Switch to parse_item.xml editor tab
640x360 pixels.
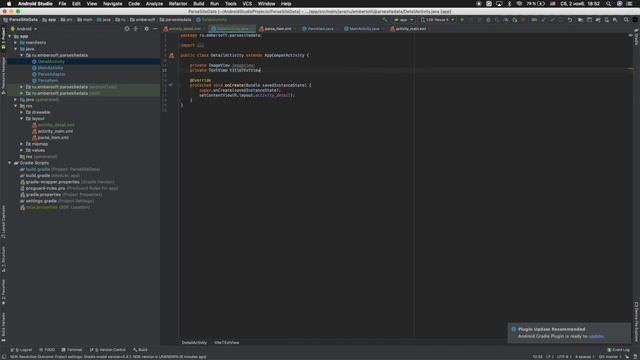[x=277, y=29]
